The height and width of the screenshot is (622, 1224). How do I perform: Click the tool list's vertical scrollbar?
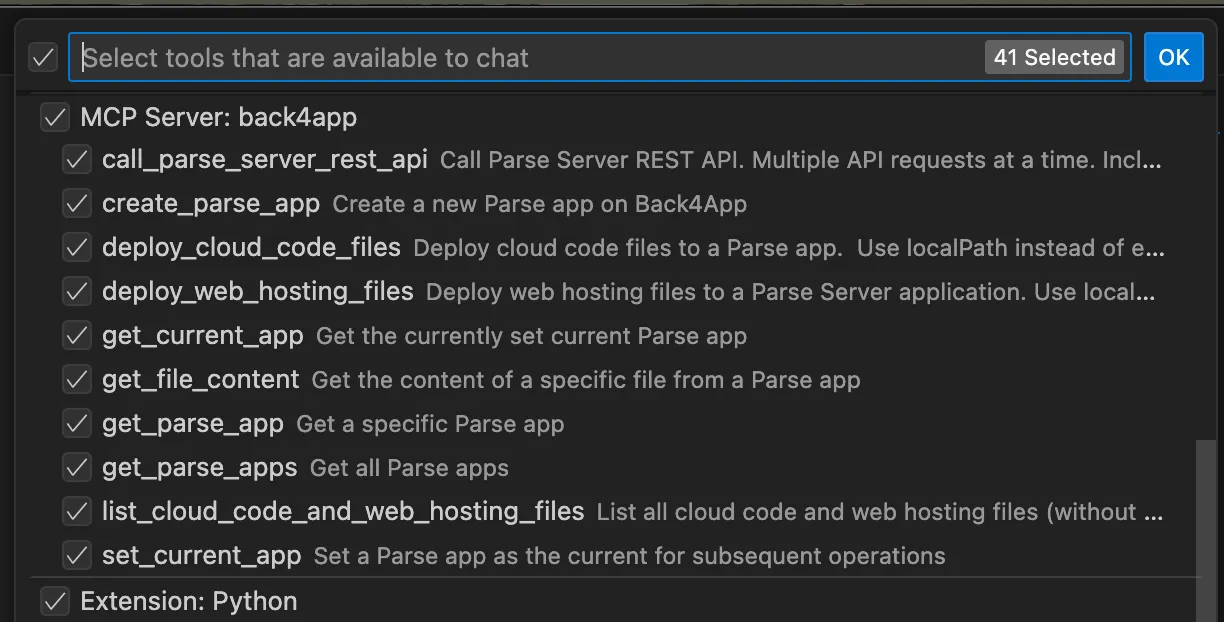click(x=1207, y=530)
